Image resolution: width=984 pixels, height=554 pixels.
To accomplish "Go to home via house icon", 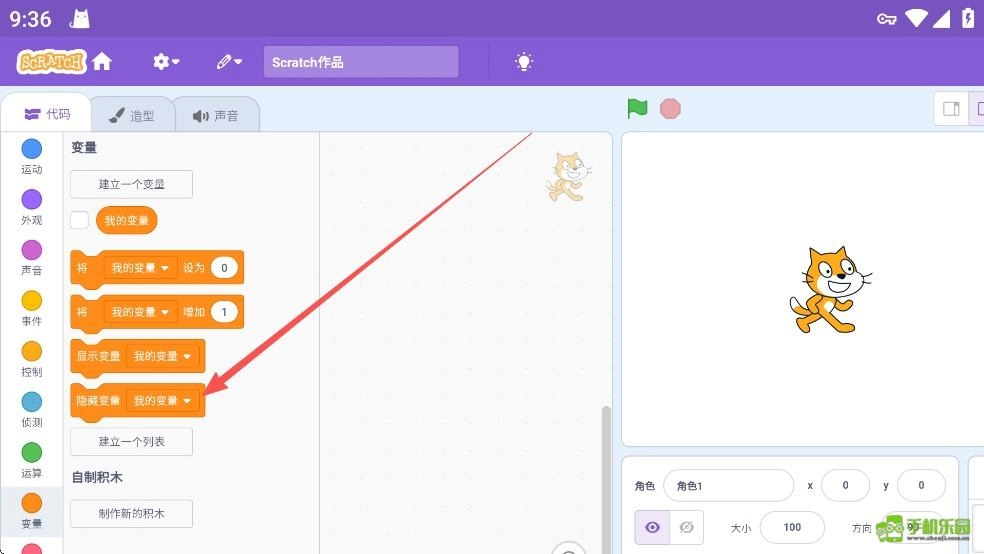I will coord(102,62).
